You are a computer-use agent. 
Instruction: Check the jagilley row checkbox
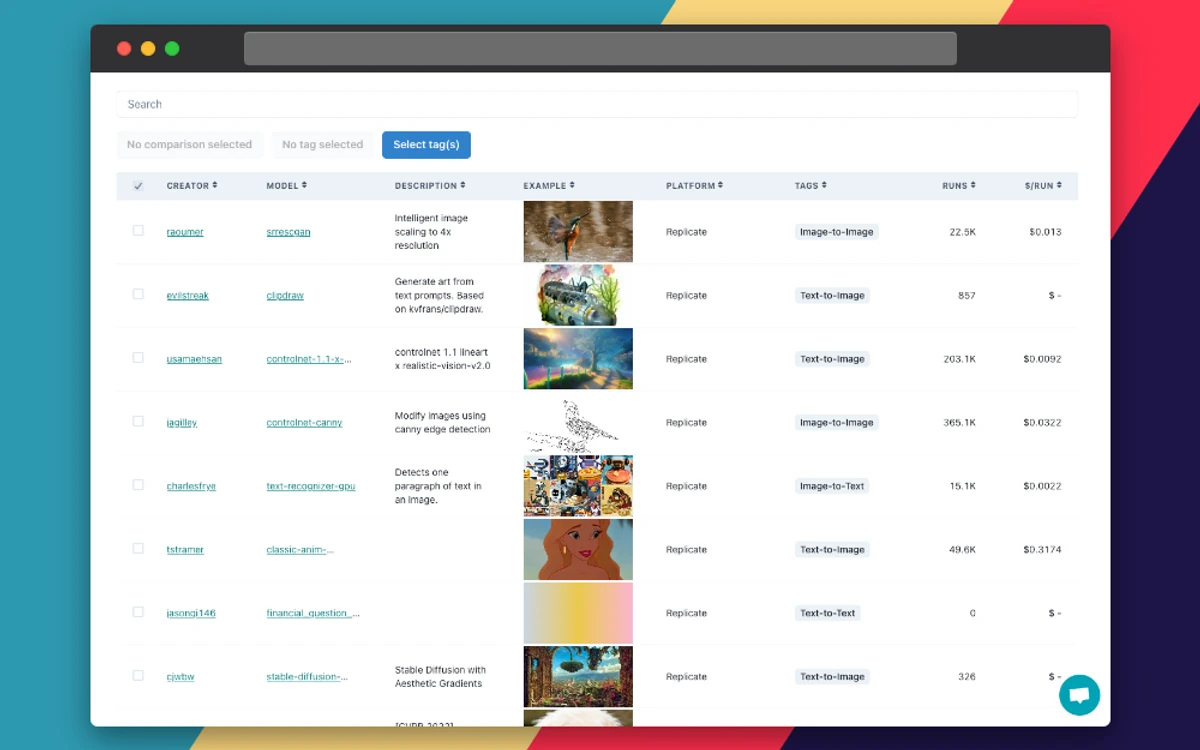[138, 421]
